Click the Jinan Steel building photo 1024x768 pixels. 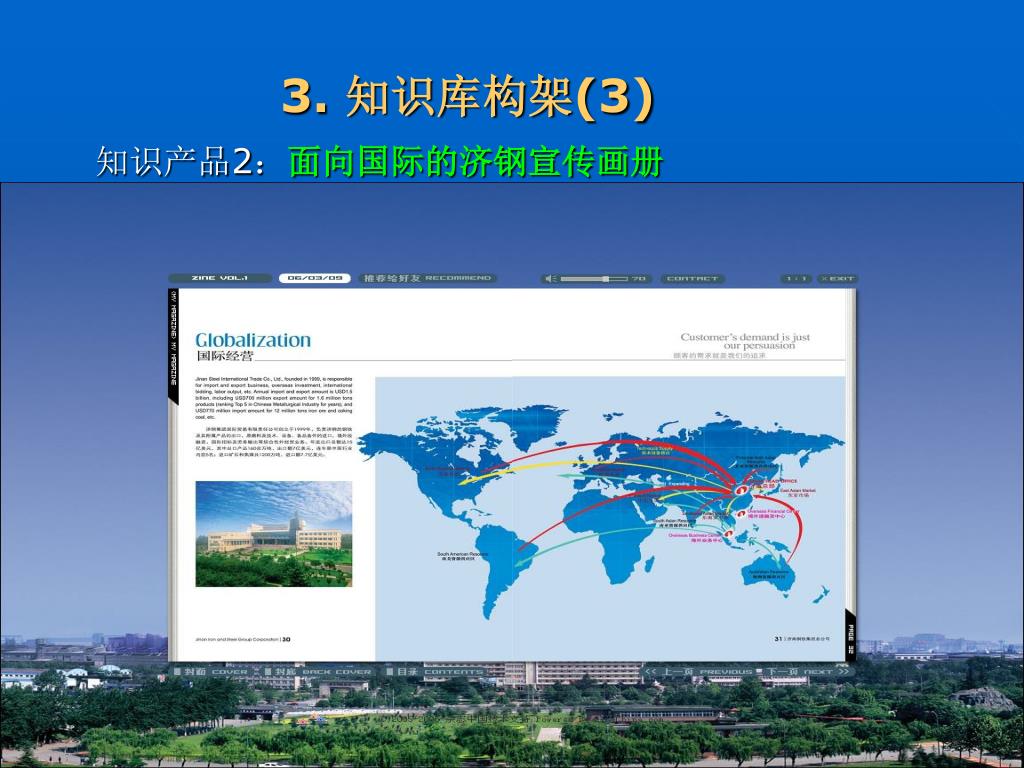[274, 534]
